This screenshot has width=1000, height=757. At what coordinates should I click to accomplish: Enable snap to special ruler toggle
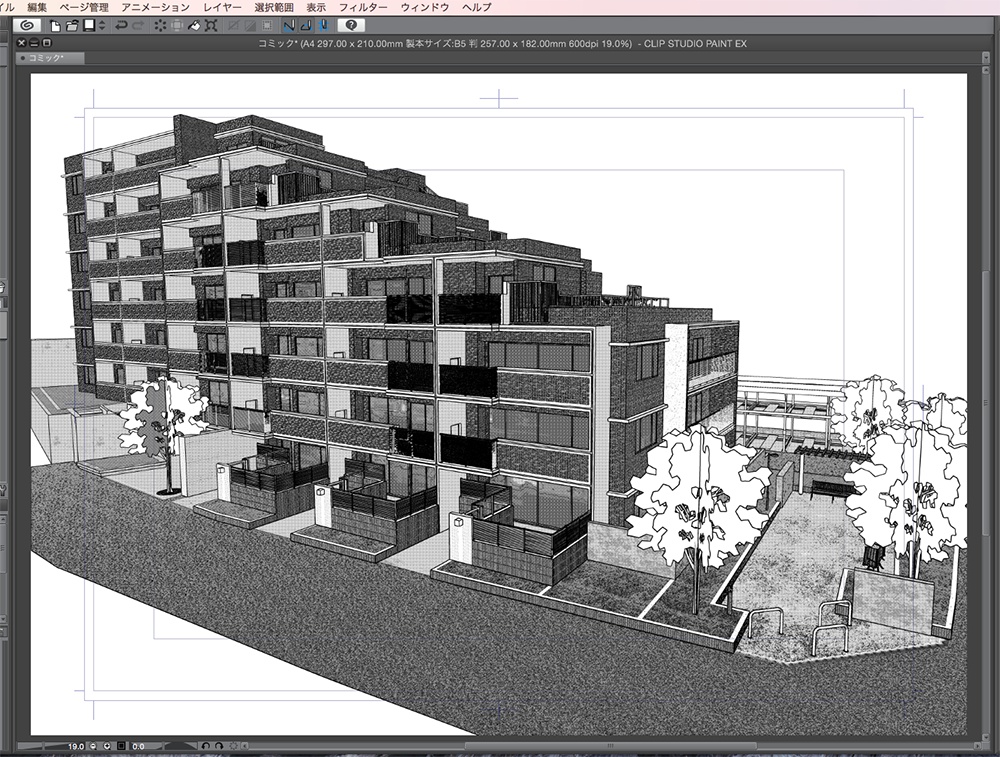click(x=305, y=26)
